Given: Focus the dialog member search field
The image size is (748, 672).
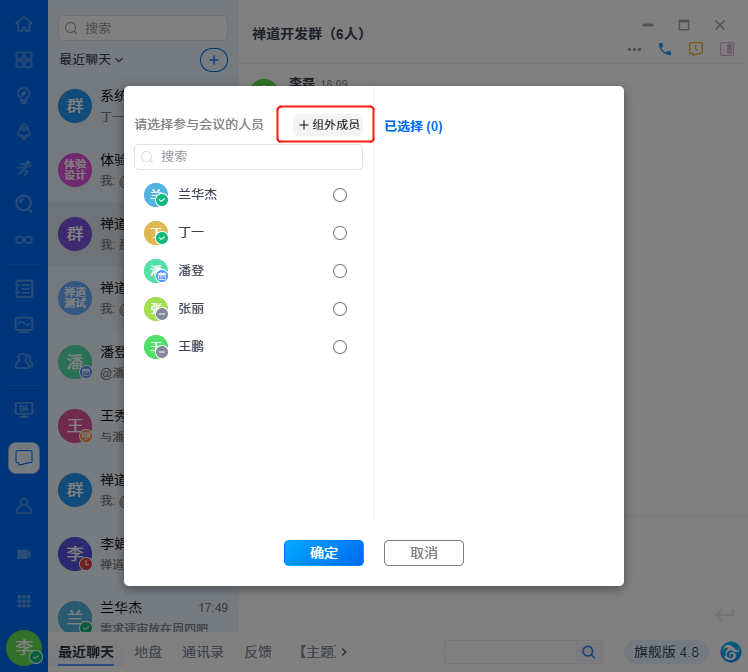Looking at the screenshot, I should 249,157.
